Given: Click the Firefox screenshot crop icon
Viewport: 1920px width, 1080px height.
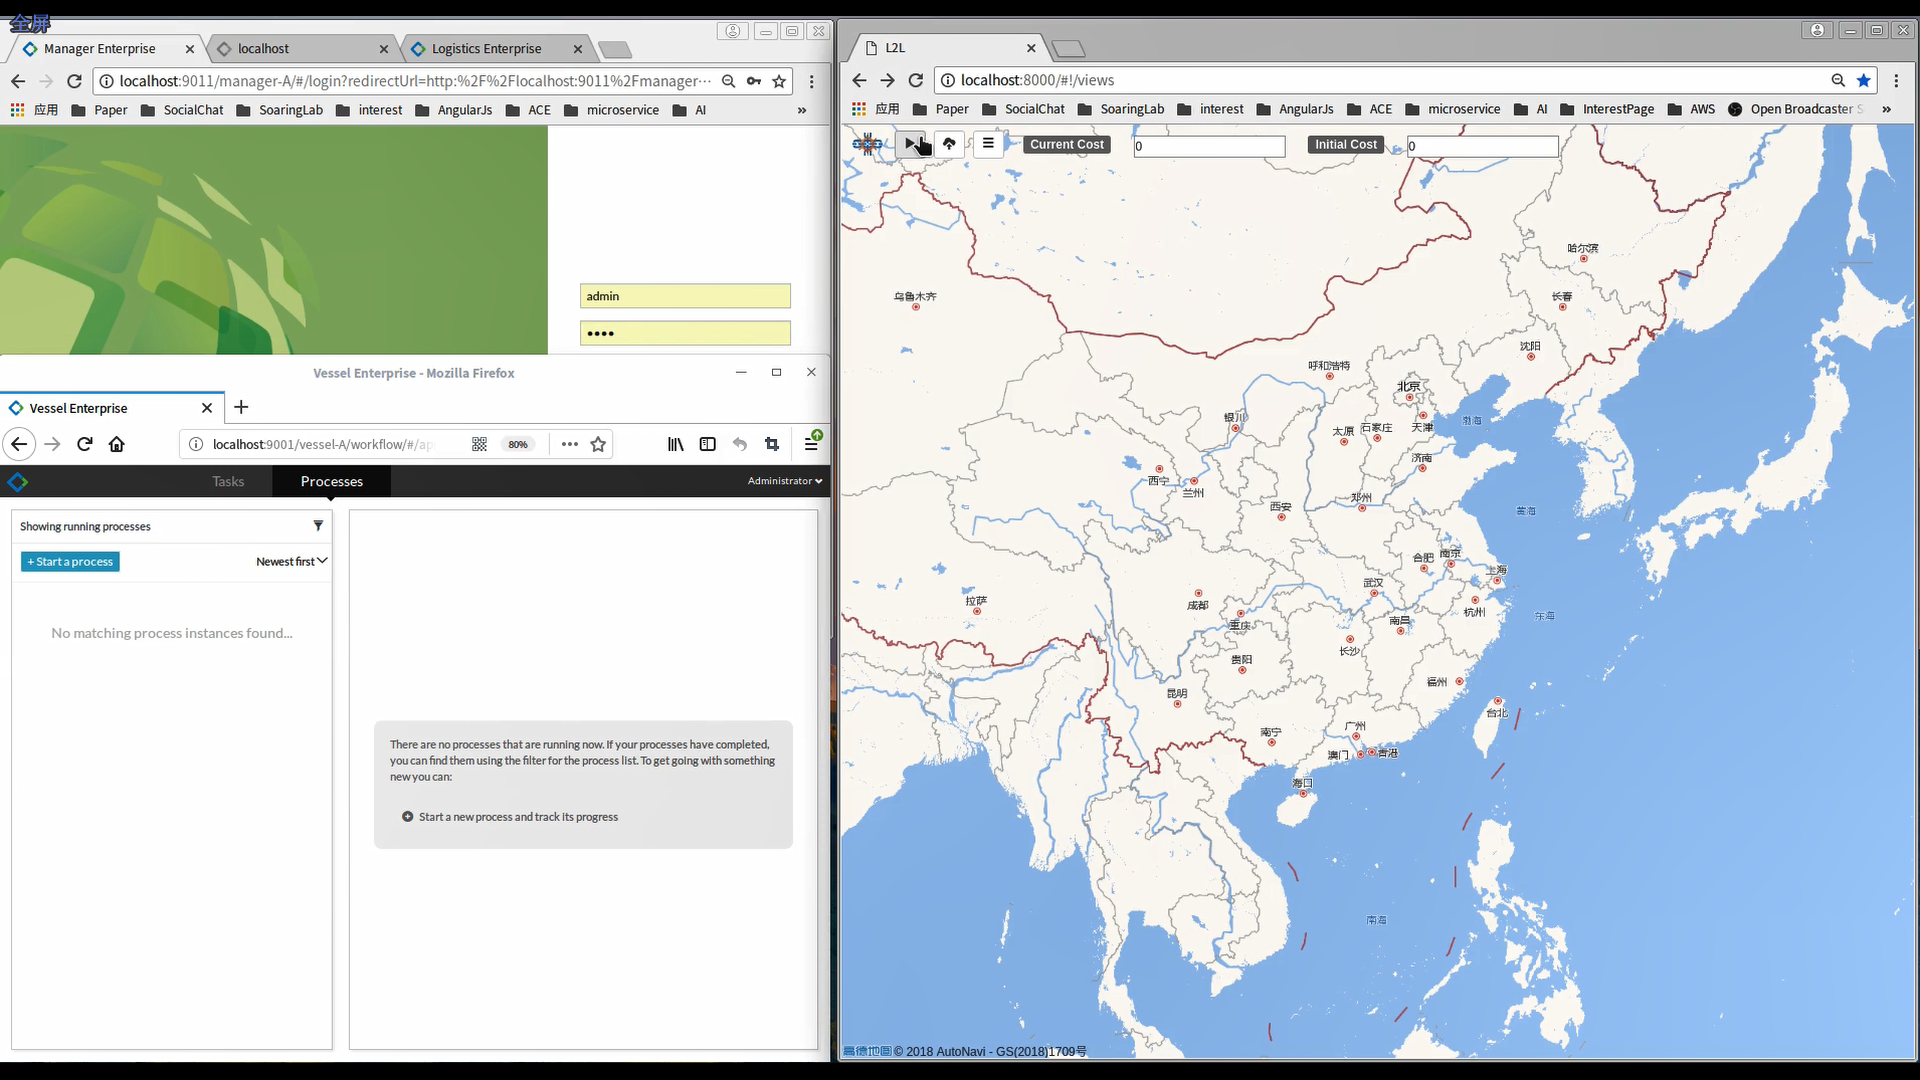Looking at the screenshot, I should 772,444.
